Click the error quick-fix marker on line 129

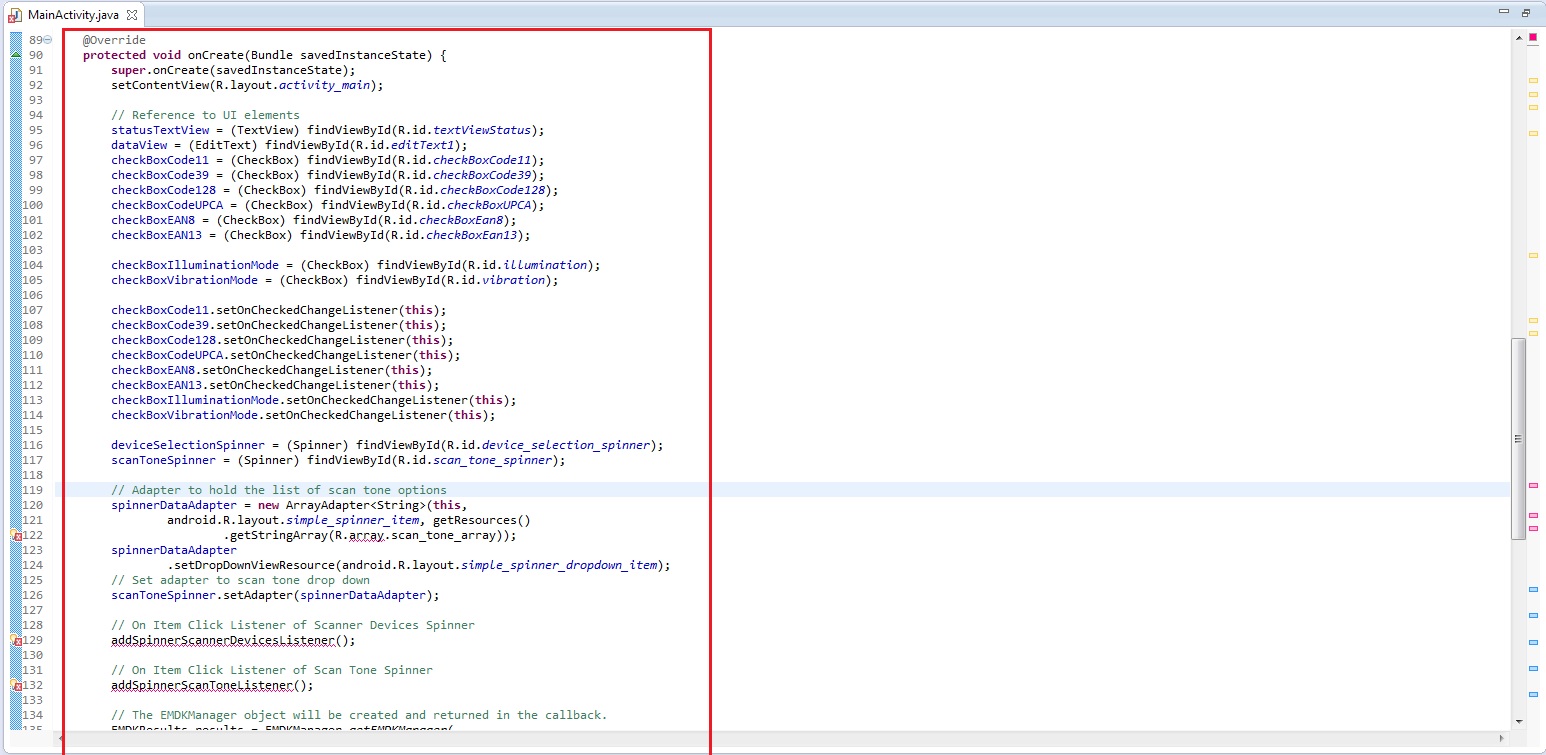coord(16,640)
